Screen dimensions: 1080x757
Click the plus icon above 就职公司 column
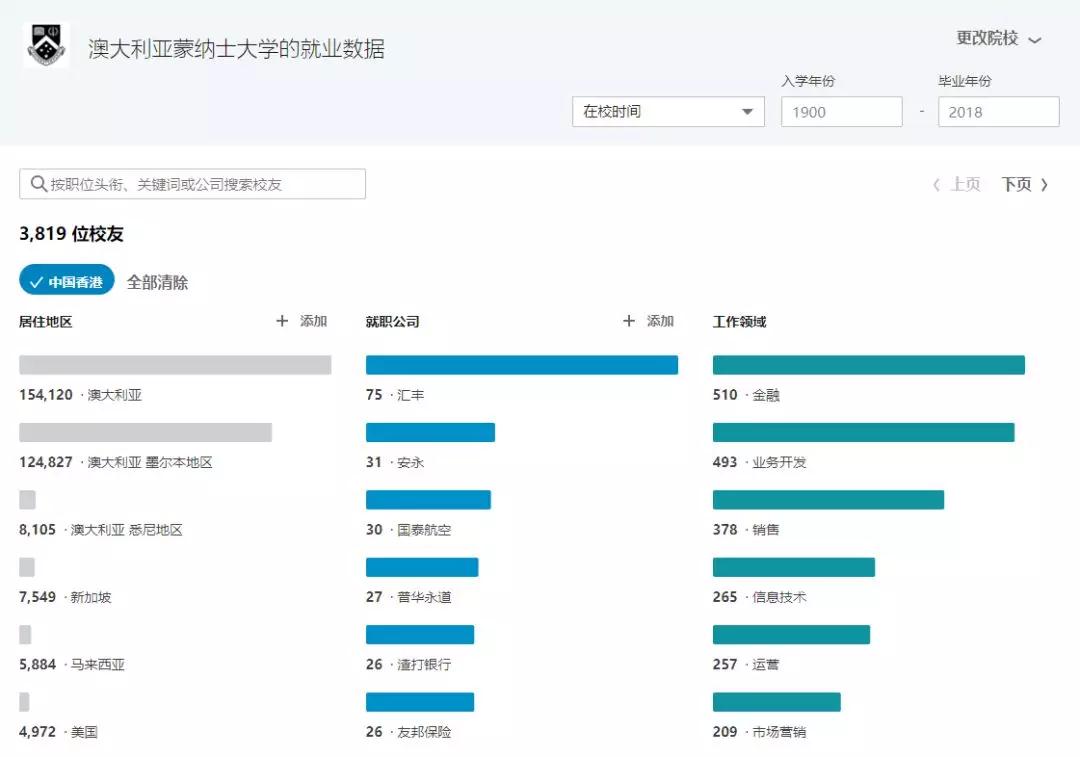pyautogui.click(x=629, y=321)
